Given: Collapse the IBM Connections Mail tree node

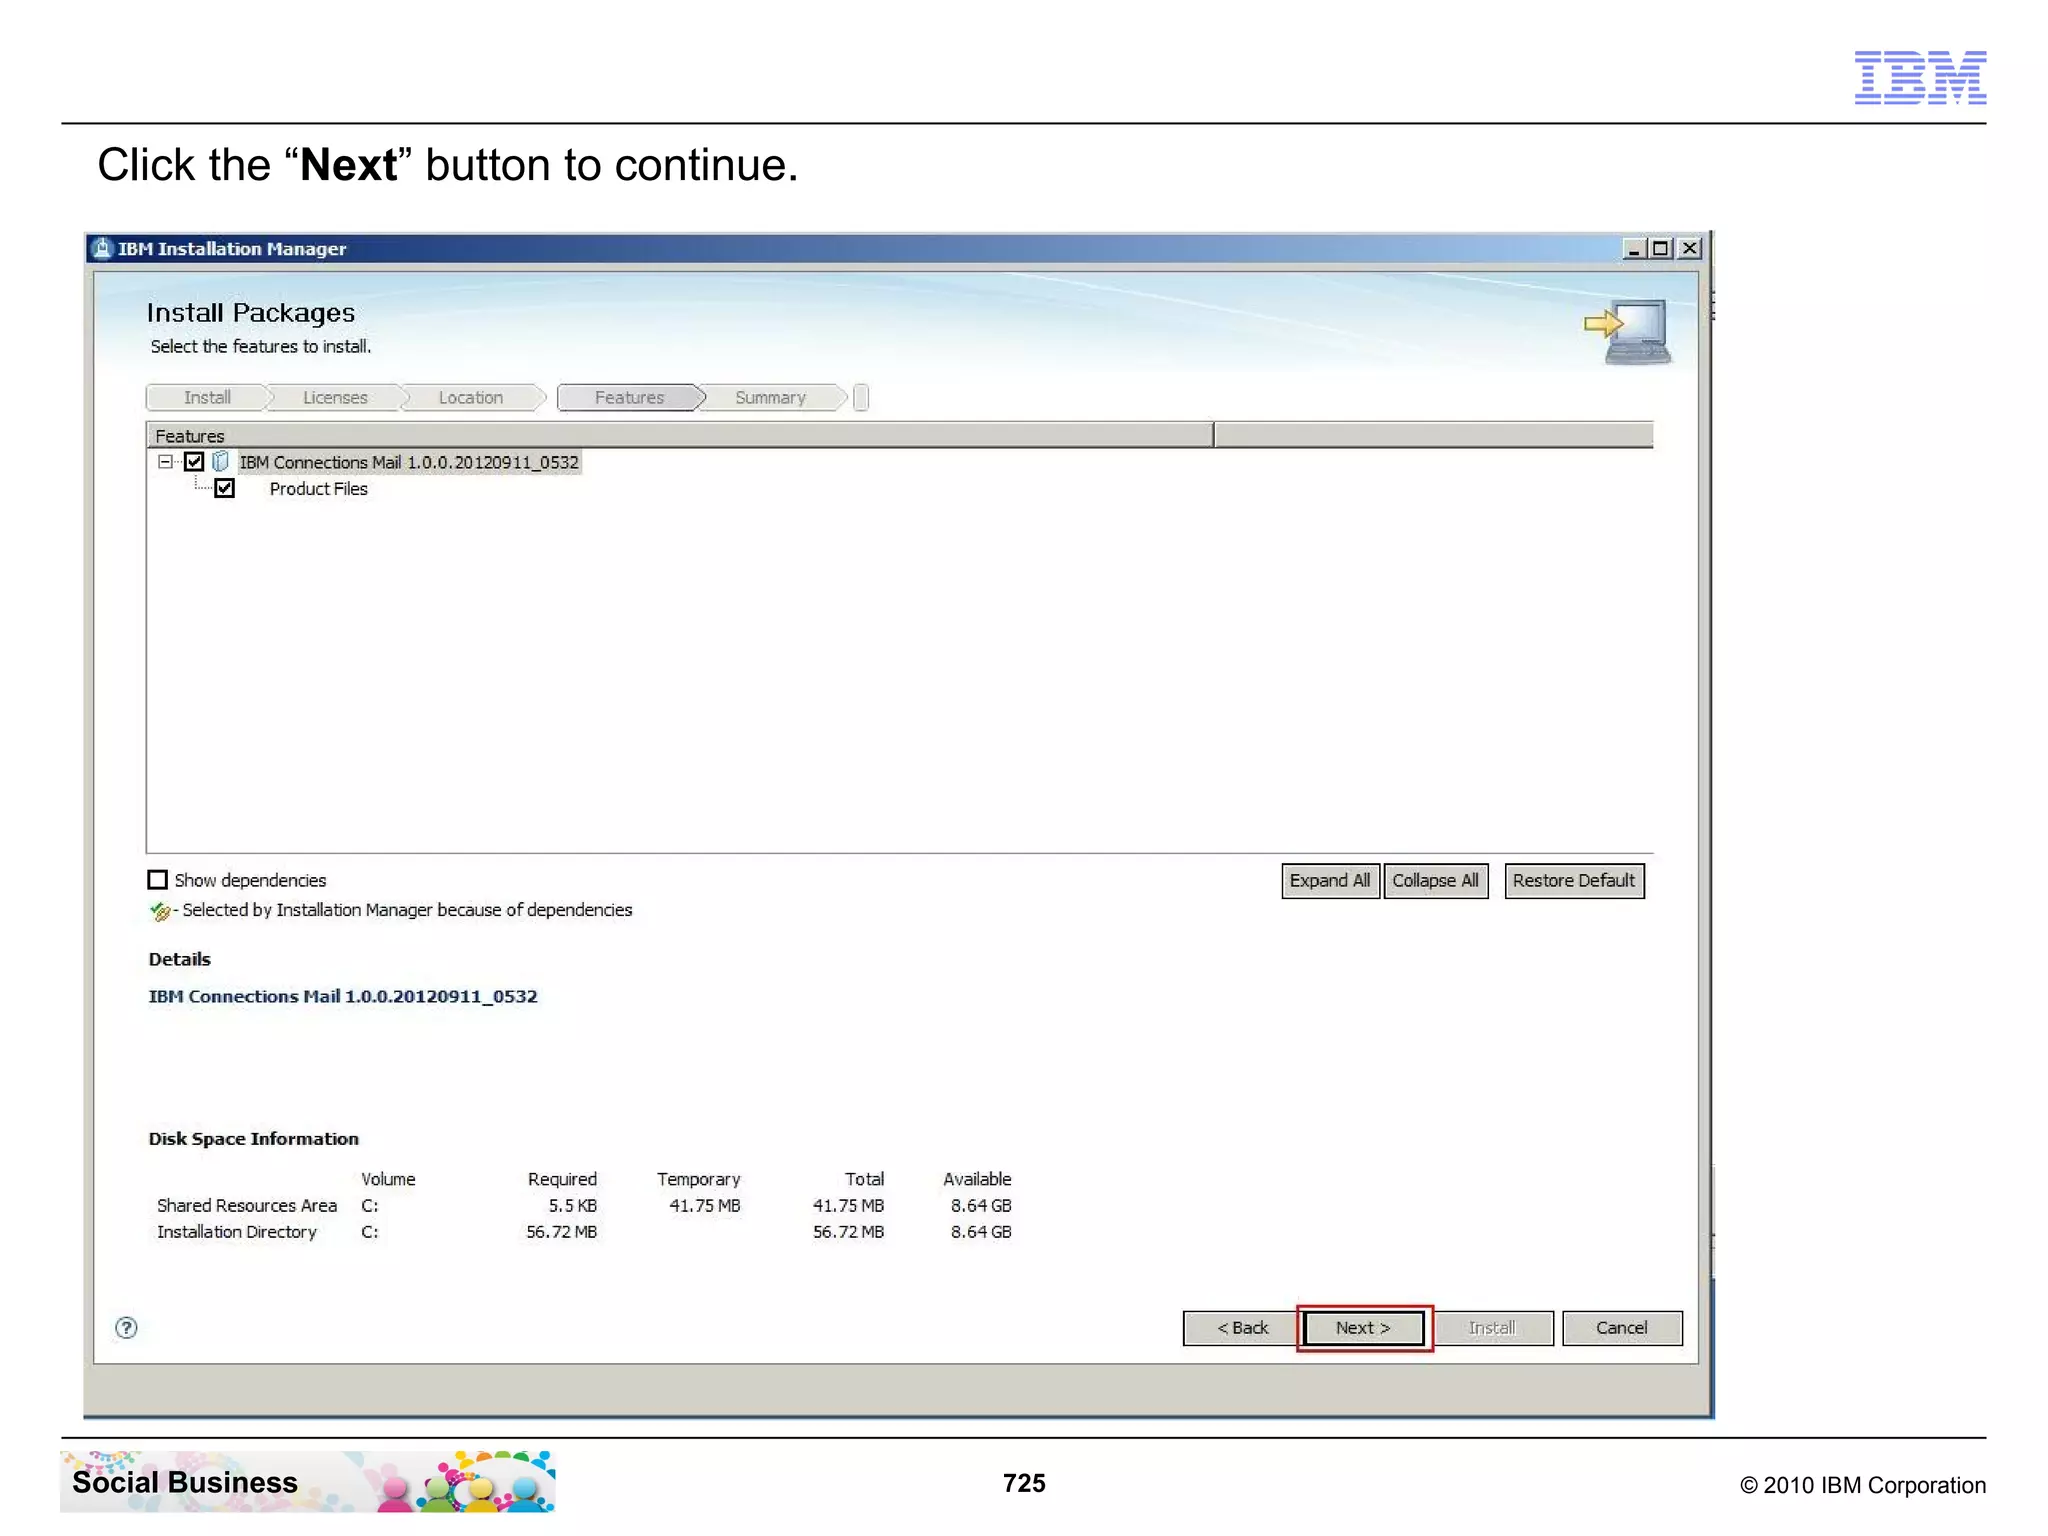Looking at the screenshot, I should pyautogui.click(x=165, y=462).
